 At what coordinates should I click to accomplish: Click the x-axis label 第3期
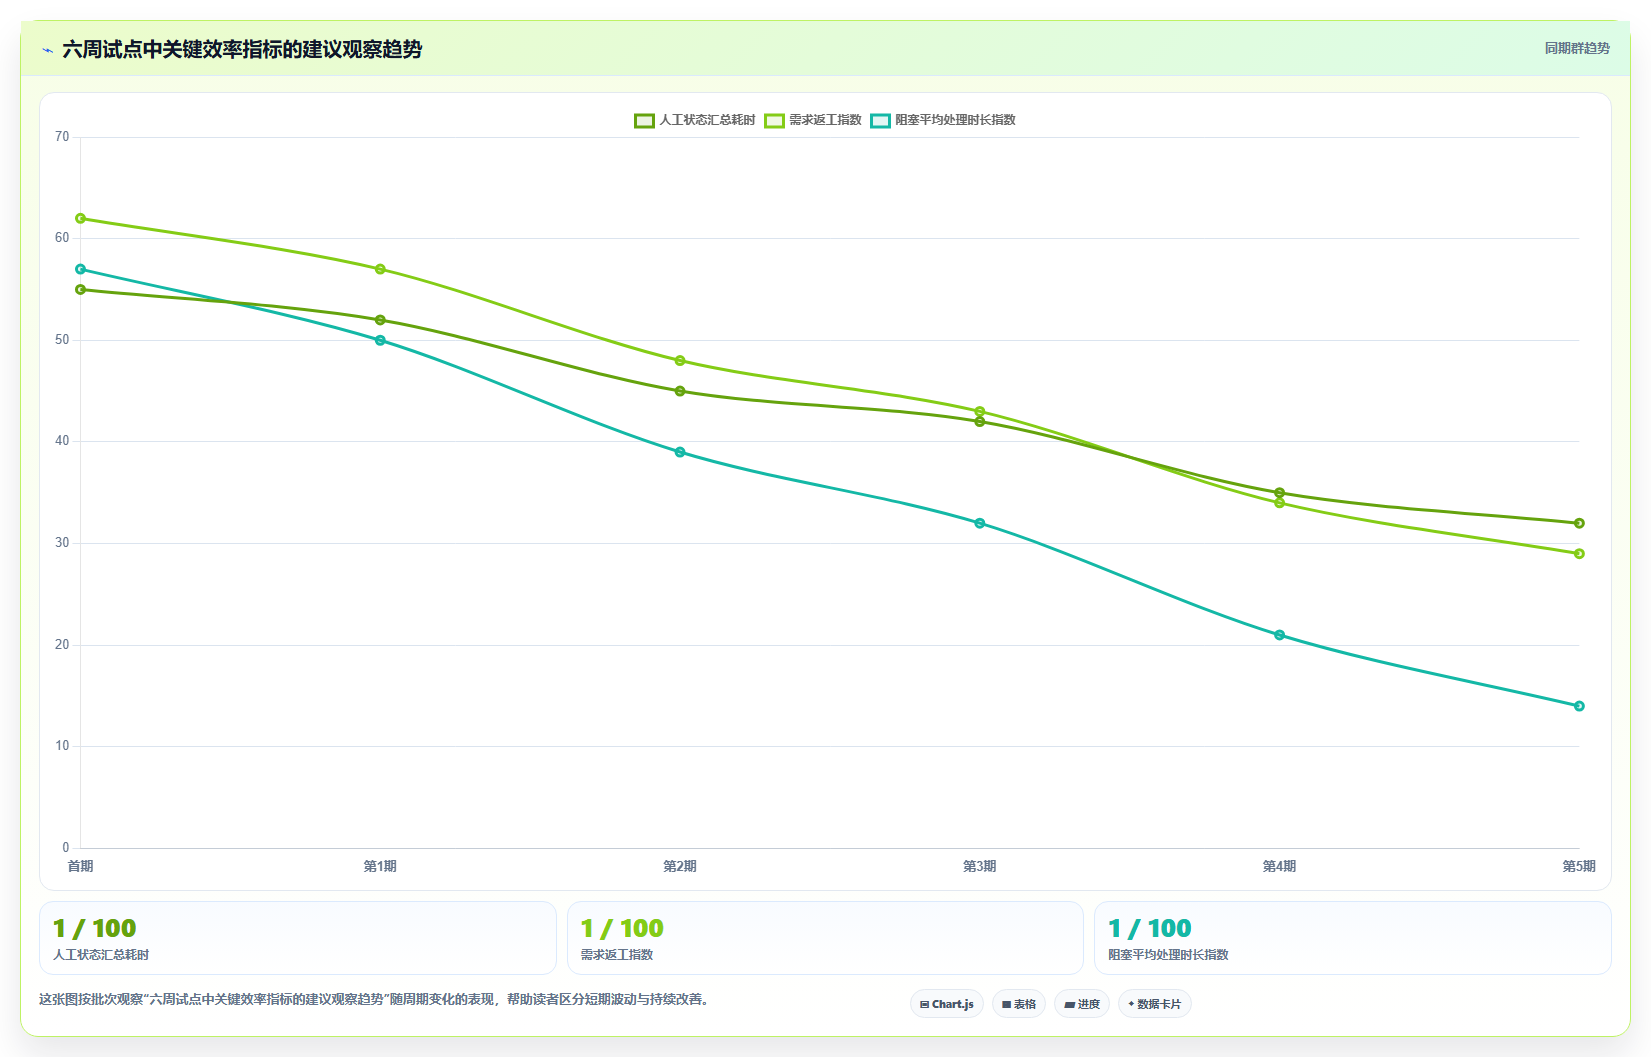pyautogui.click(x=980, y=866)
